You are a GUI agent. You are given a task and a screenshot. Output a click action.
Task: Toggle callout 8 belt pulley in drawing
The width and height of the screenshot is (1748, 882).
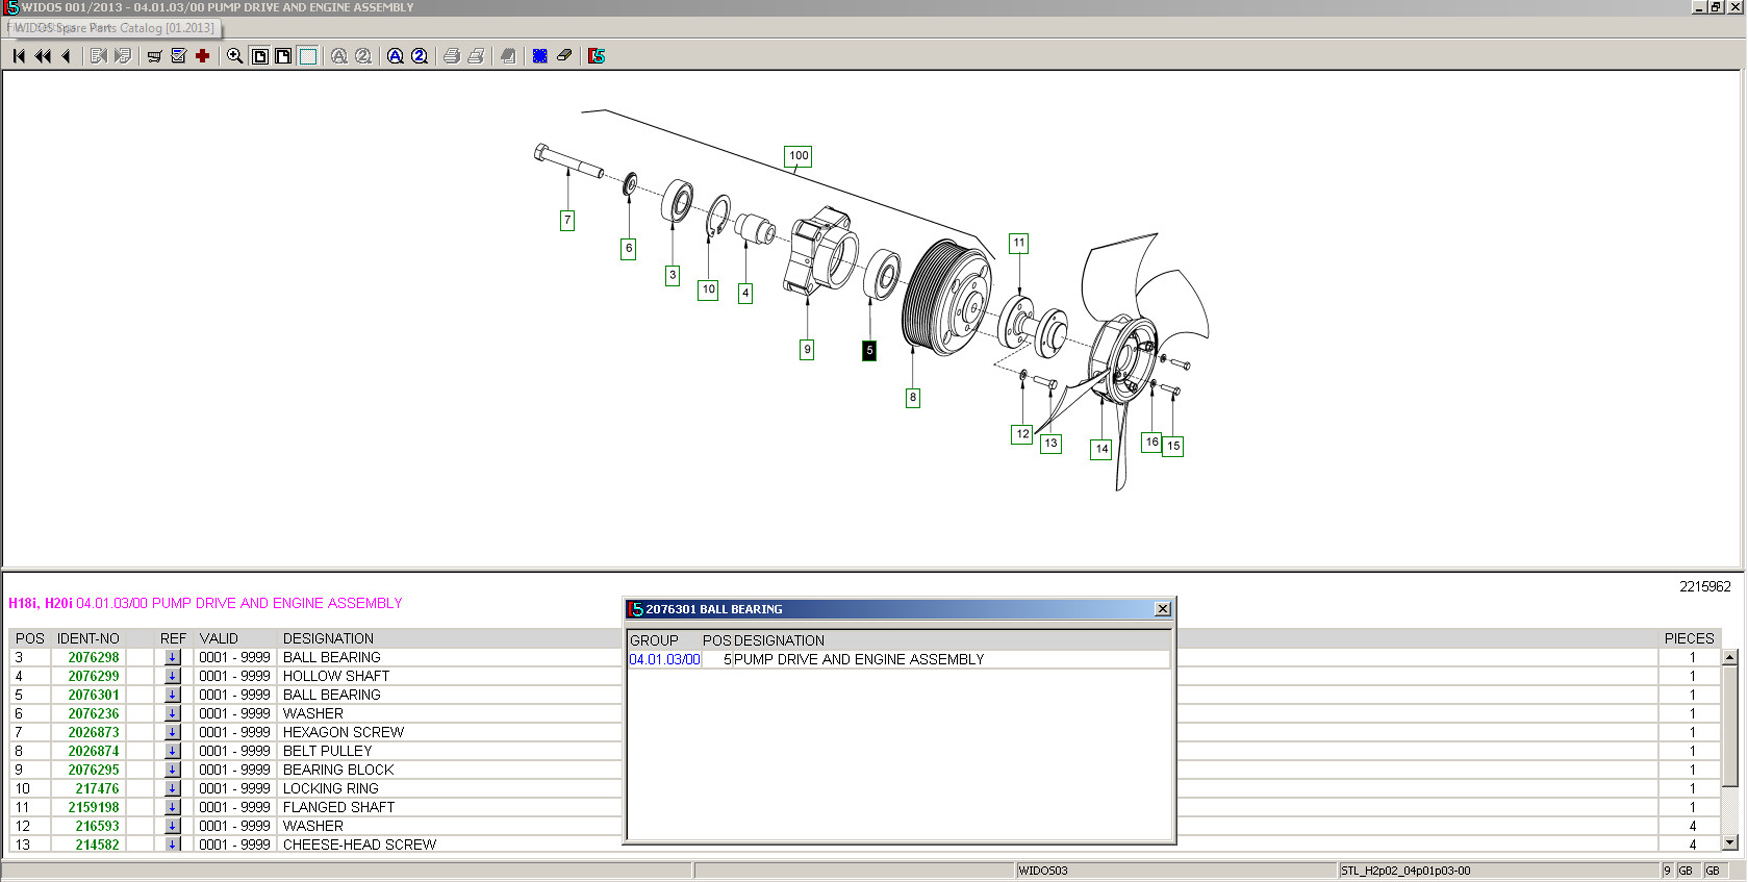(x=912, y=397)
